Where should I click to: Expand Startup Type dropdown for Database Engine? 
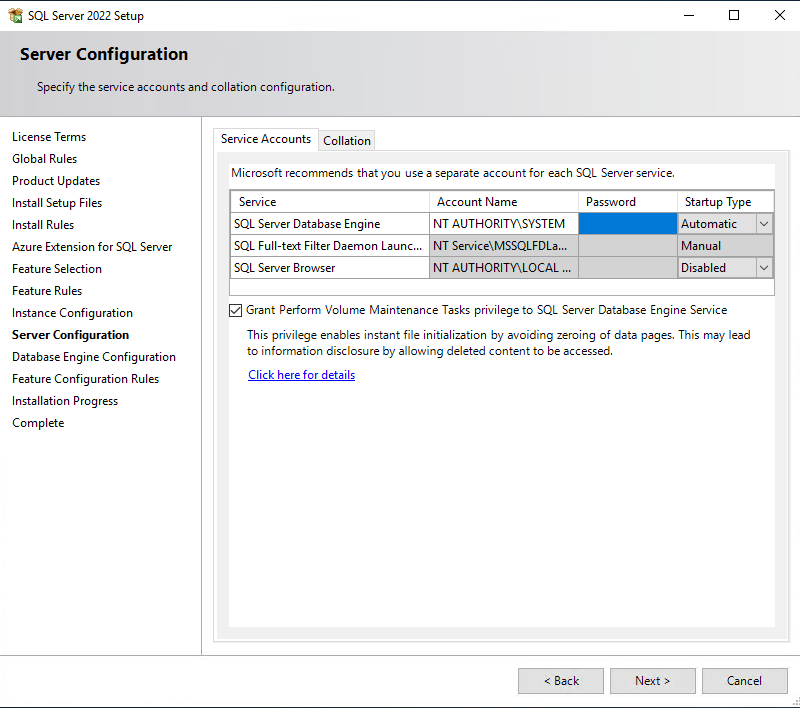(x=764, y=224)
